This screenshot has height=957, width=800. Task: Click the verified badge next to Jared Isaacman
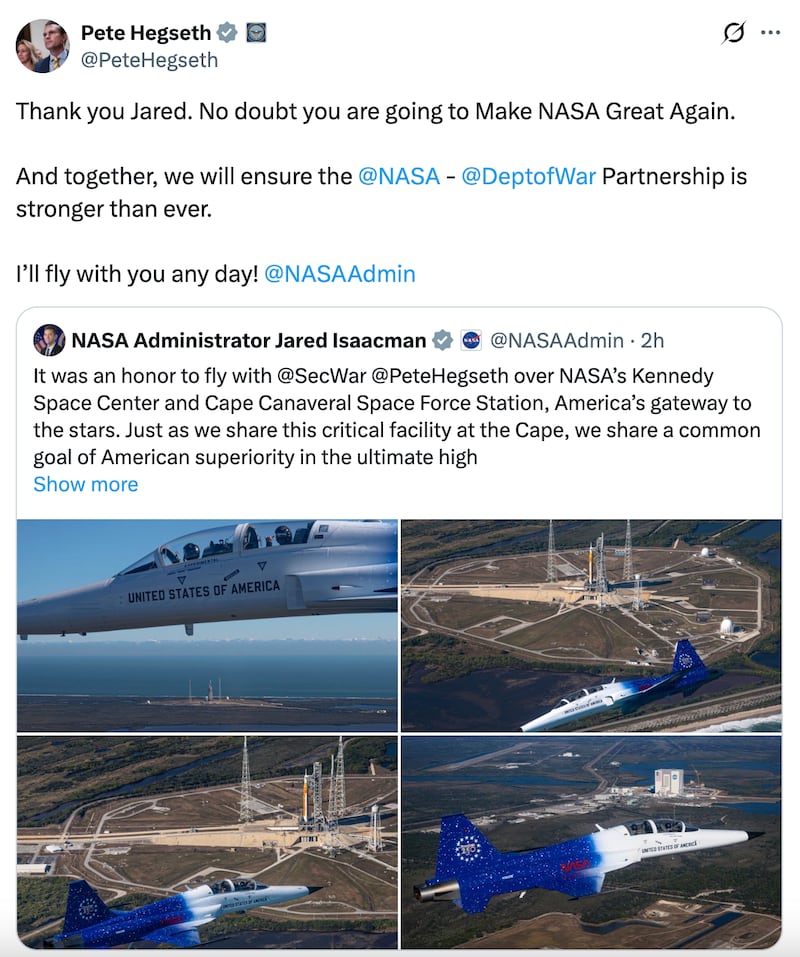point(442,341)
